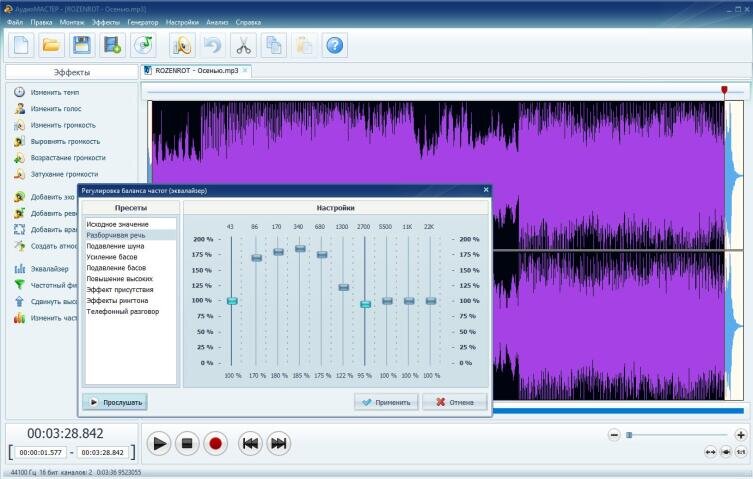Undo the last action with the arrow icon
The height and width of the screenshot is (479, 753).
(x=213, y=46)
